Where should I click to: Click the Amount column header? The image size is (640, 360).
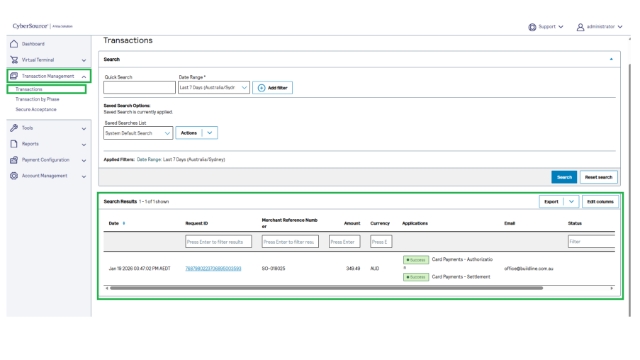tap(352, 223)
